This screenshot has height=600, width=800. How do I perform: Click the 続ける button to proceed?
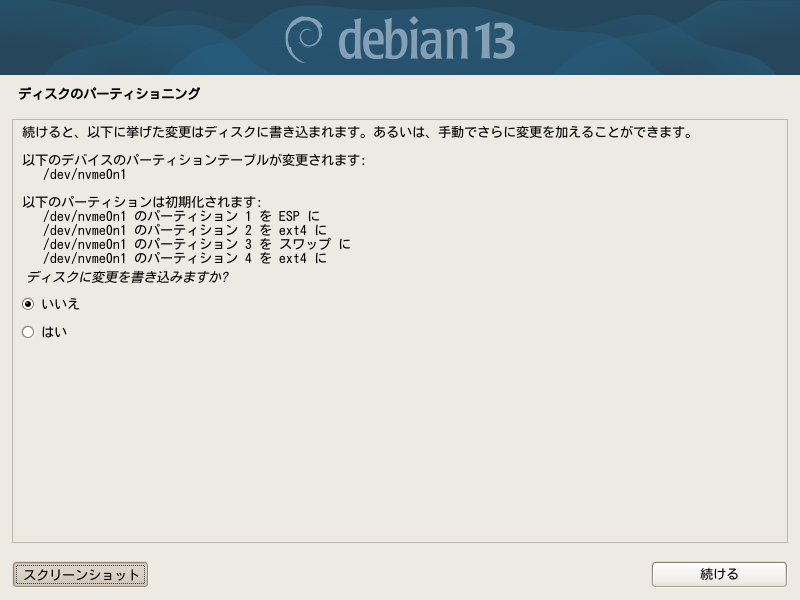click(719, 574)
